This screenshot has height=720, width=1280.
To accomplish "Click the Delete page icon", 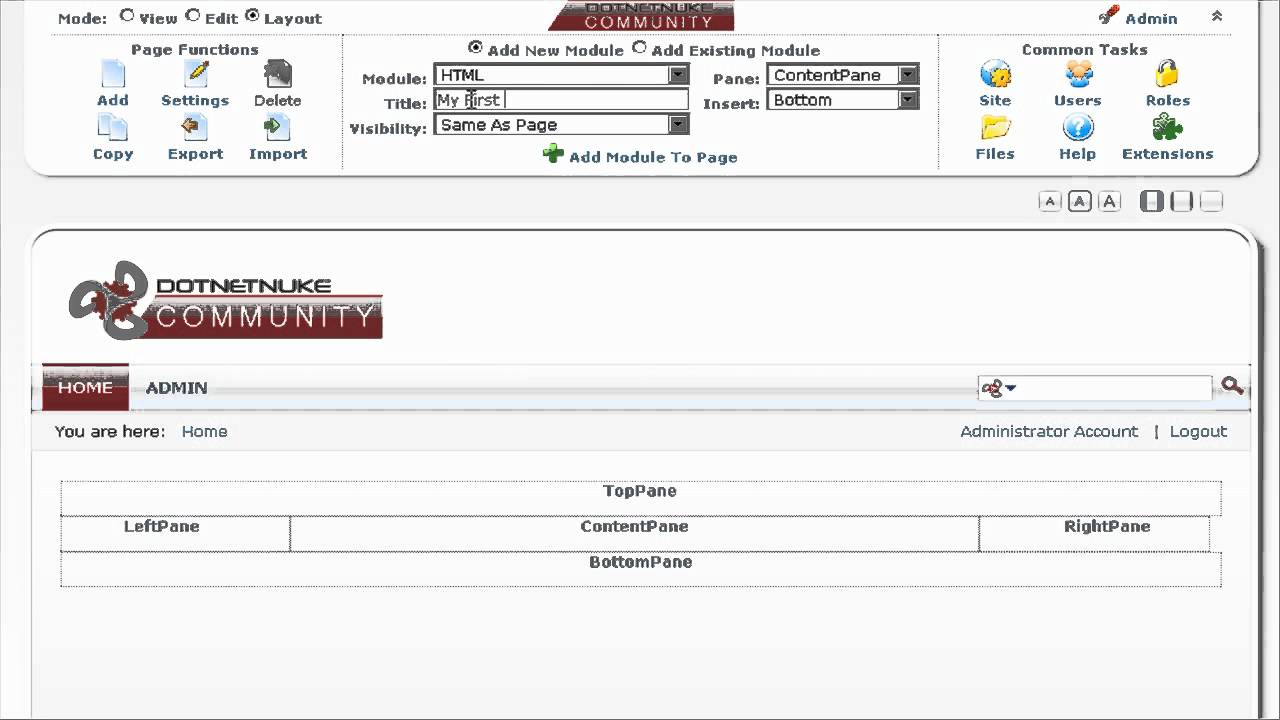I will click(277, 74).
